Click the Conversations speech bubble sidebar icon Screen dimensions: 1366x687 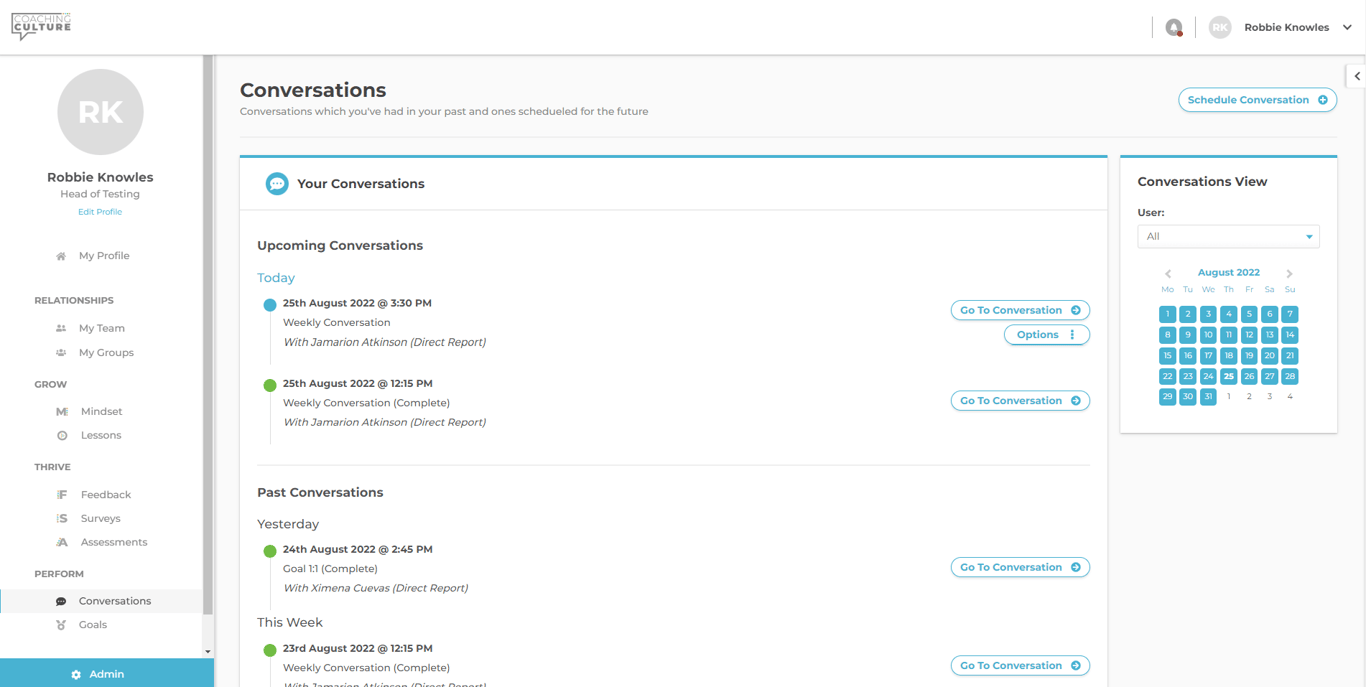pyautogui.click(x=61, y=601)
